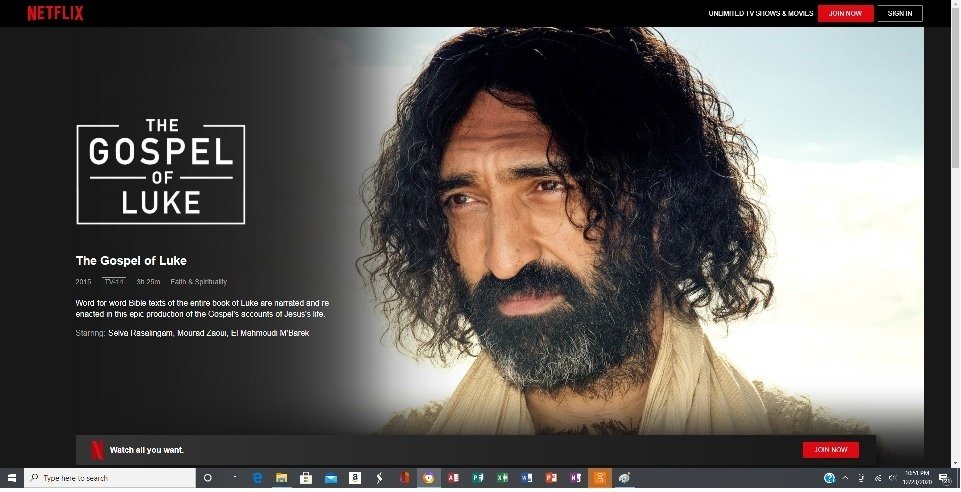This screenshot has width=961, height=492.
Task: Open File Explorer from the taskbar
Action: (x=282, y=478)
